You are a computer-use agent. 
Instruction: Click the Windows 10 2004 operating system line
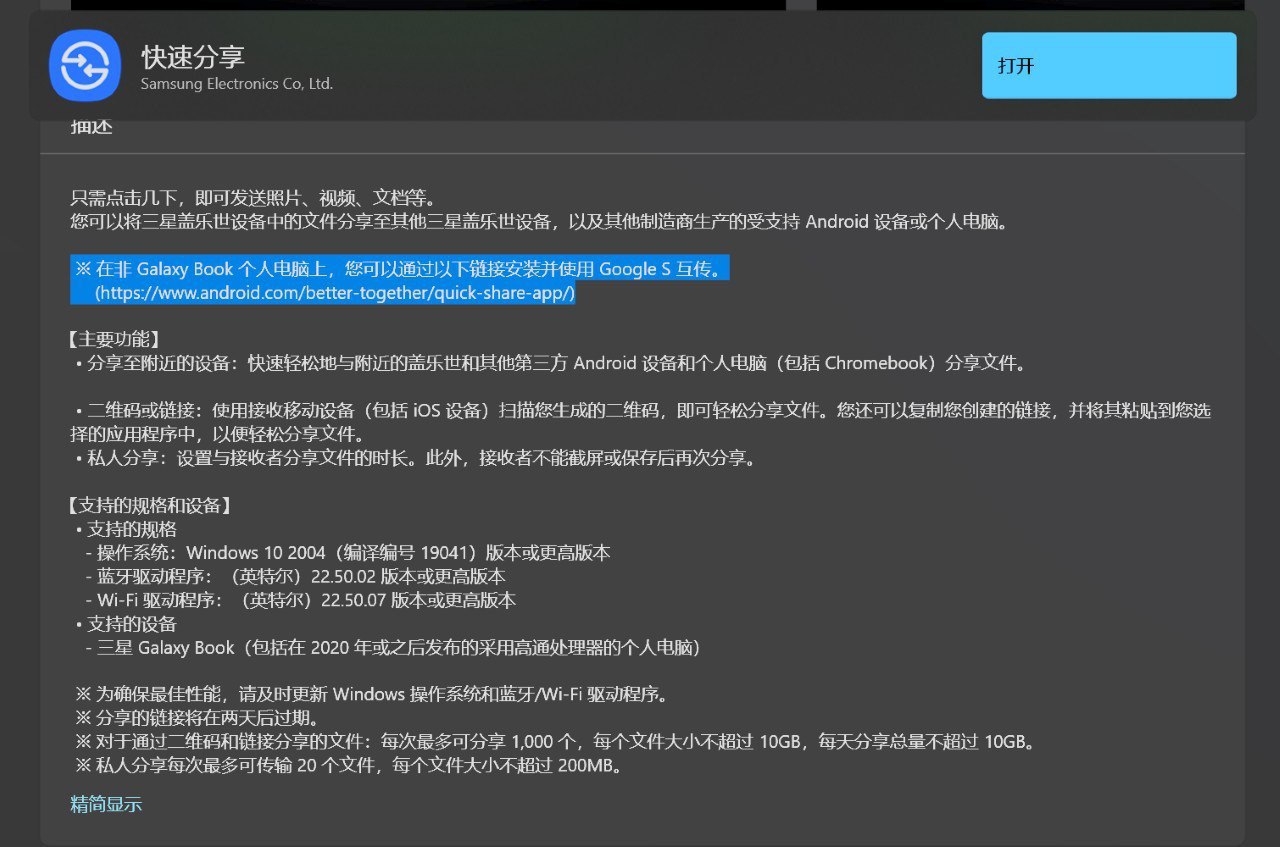point(348,553)
